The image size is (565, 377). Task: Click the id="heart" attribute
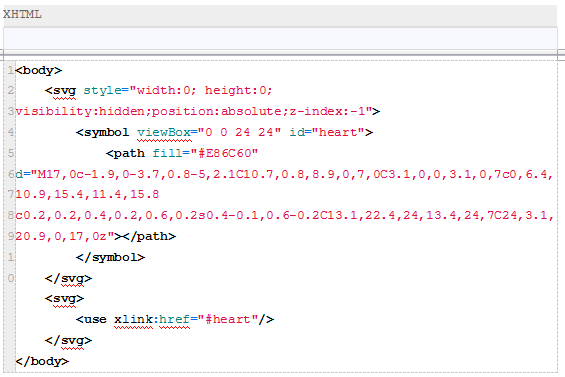pyautogui.click(x=327, y=132)
